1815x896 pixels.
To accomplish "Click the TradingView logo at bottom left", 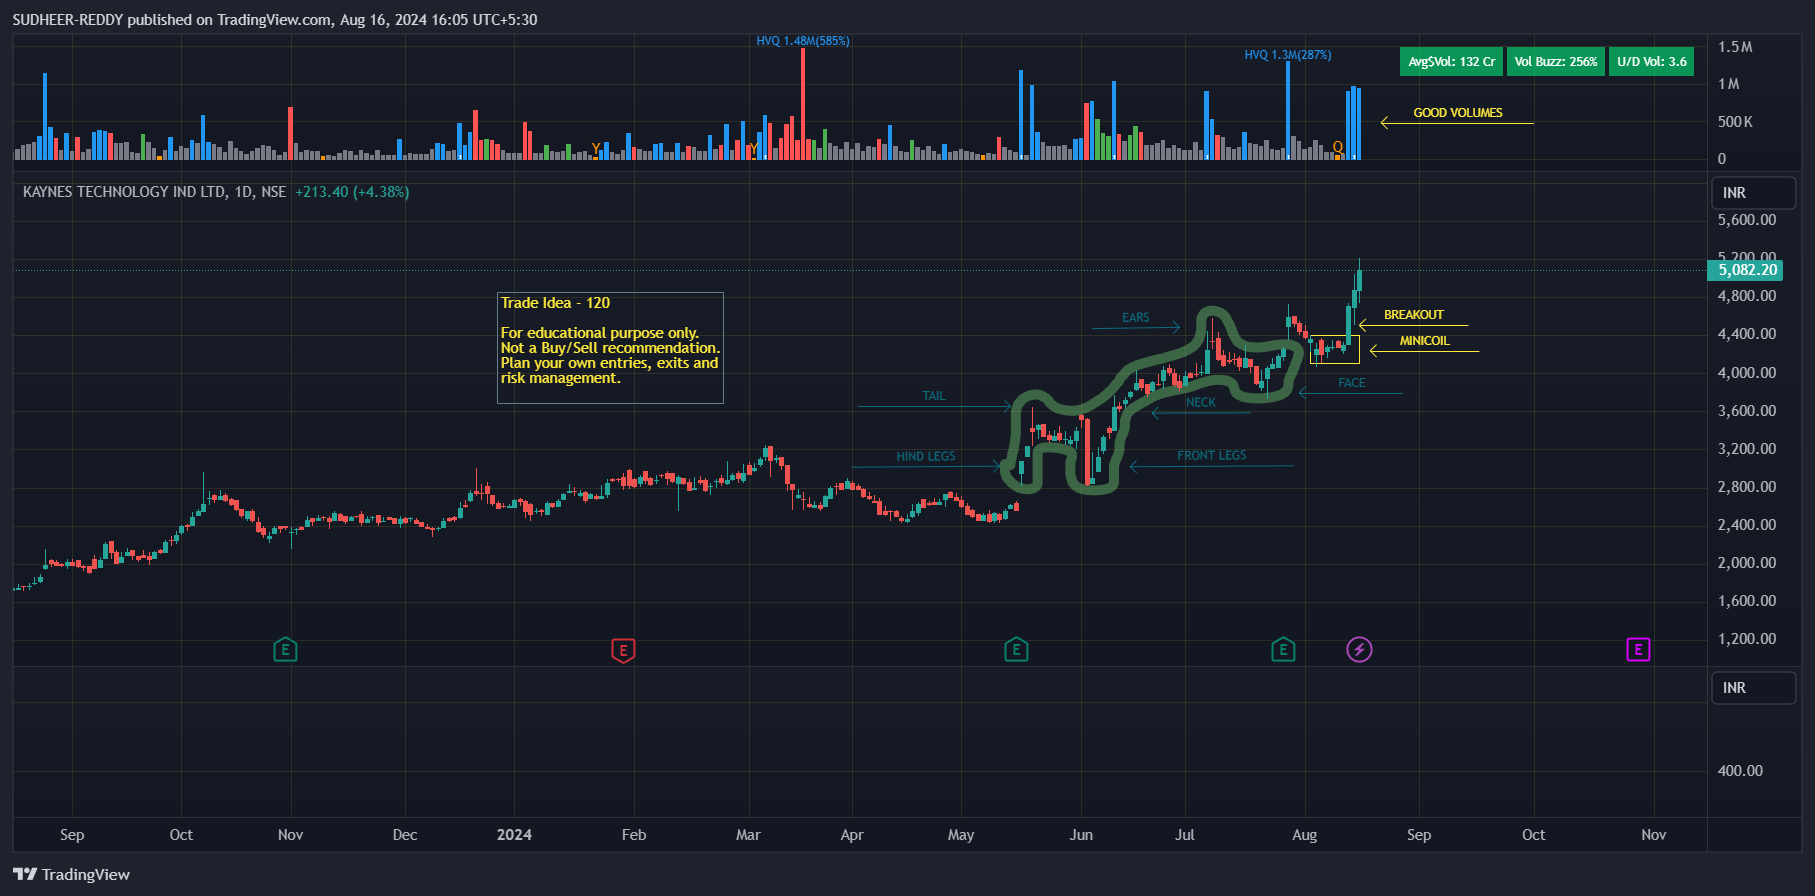I will [72, 874].
